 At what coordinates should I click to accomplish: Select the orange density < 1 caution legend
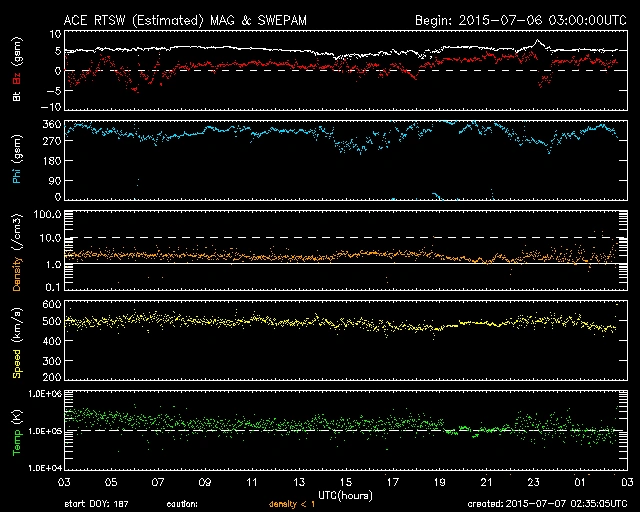(x=293, y=505)
